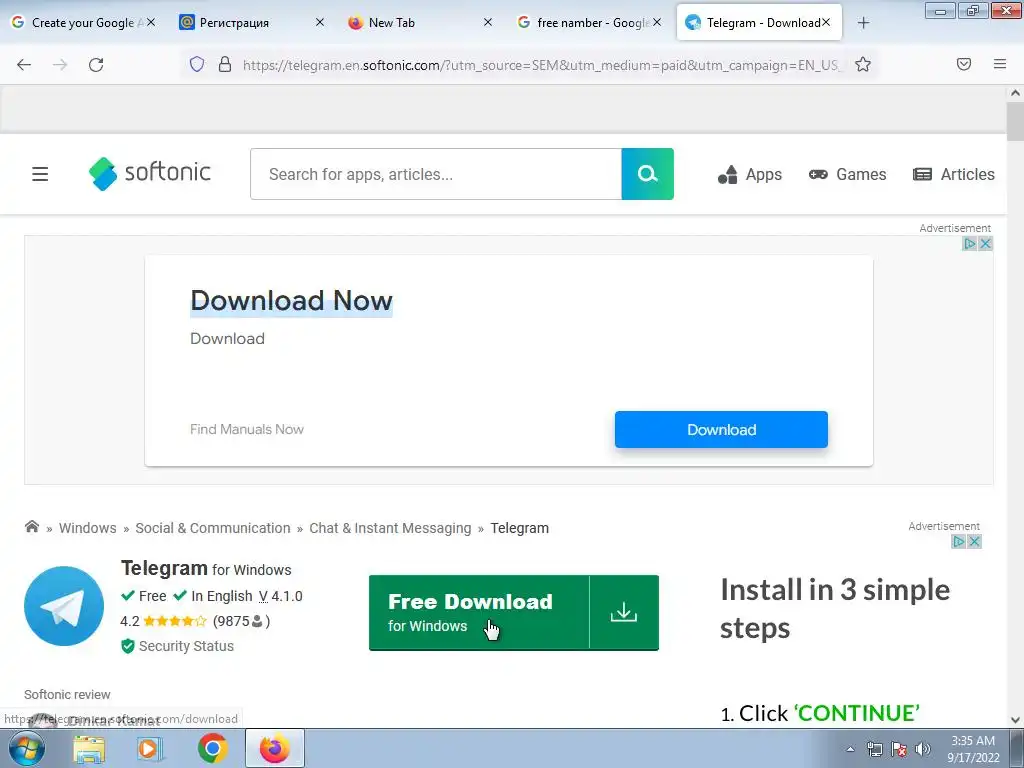The width and height of the screenshot is (1024, 768).
Task: Click the Firefox taskbar button
Action: click(274, 748)
